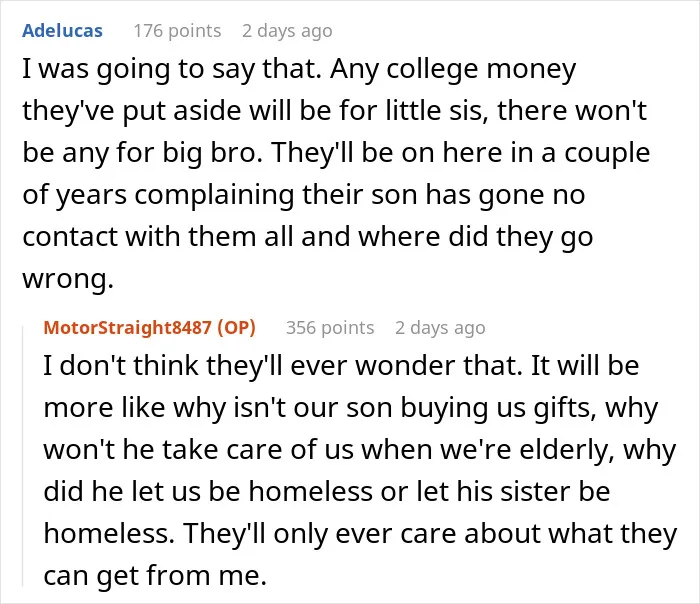Click the final line 'can get from me.'
Viewport: 700px width, 604px height.
tap(155, 576)
